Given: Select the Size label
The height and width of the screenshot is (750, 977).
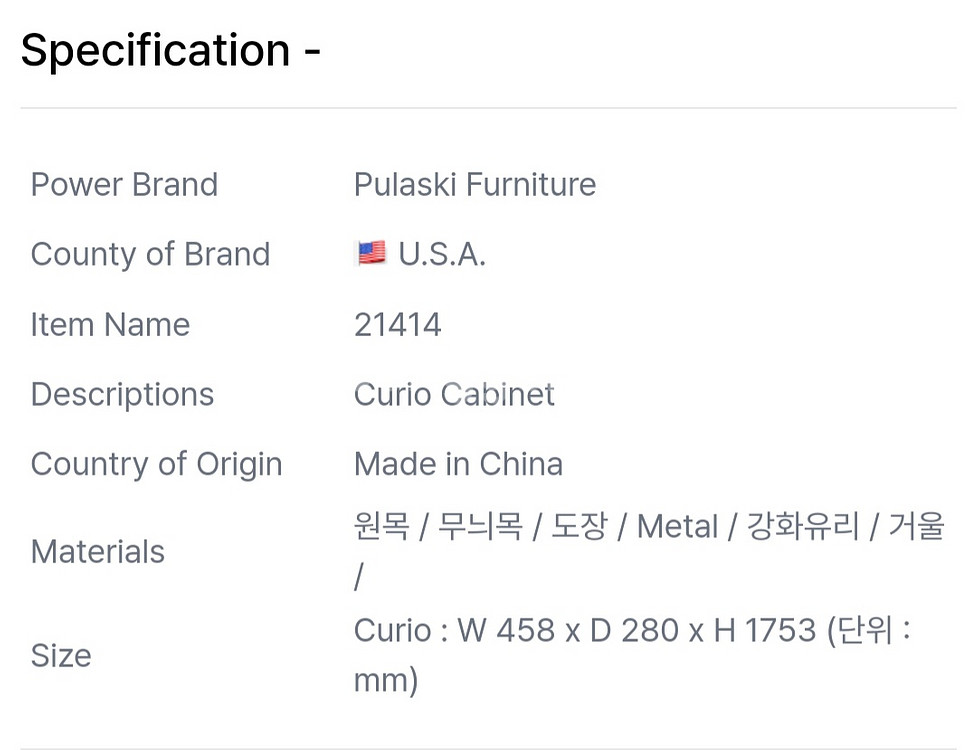Looking at the screenshot, I should 61,656.
